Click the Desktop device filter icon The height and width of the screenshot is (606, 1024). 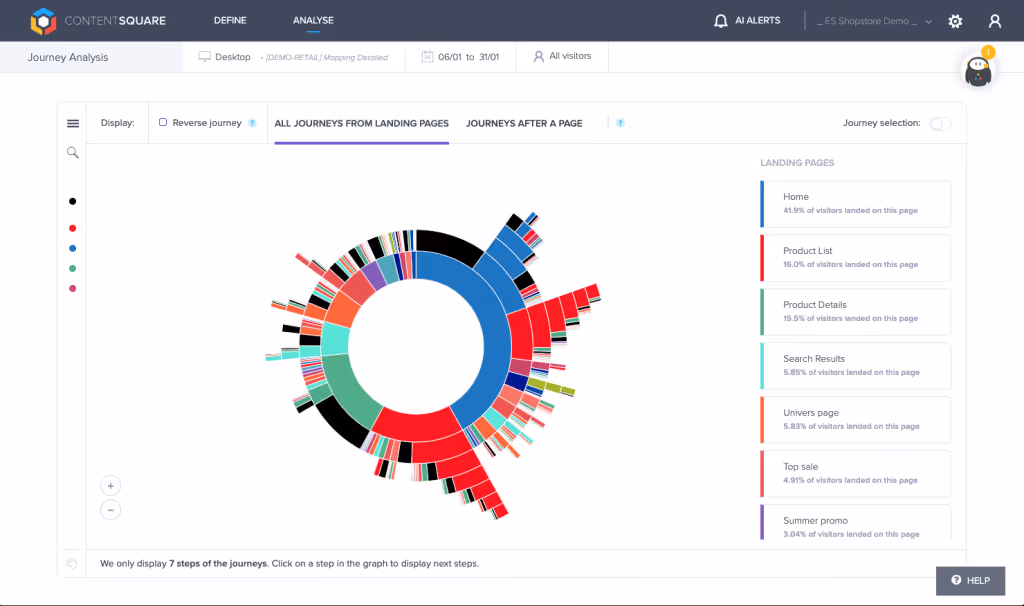point(203,57)
